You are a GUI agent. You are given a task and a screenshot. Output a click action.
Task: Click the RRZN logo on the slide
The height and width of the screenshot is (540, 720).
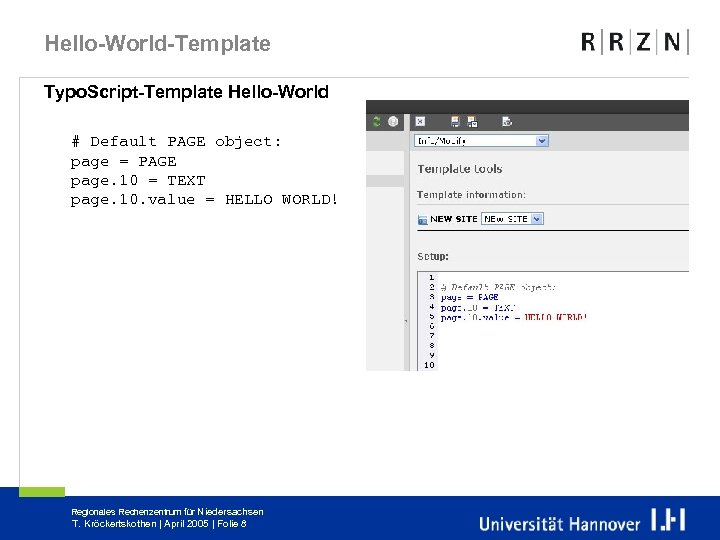635,42
